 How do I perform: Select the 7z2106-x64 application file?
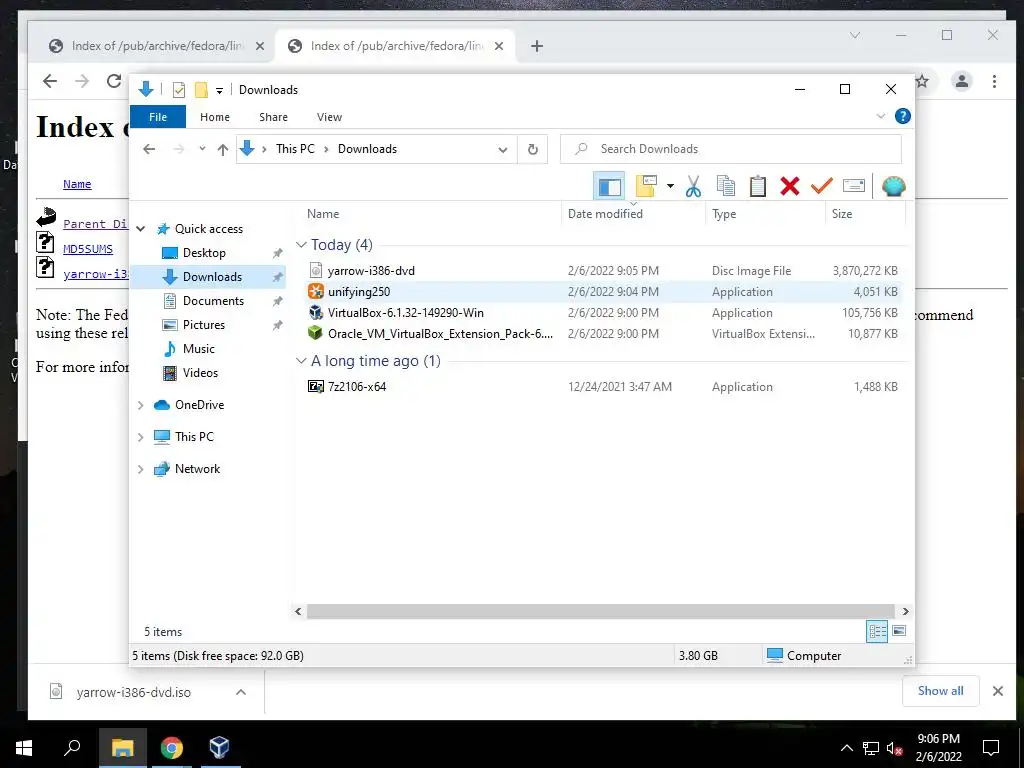click(603, 387)
